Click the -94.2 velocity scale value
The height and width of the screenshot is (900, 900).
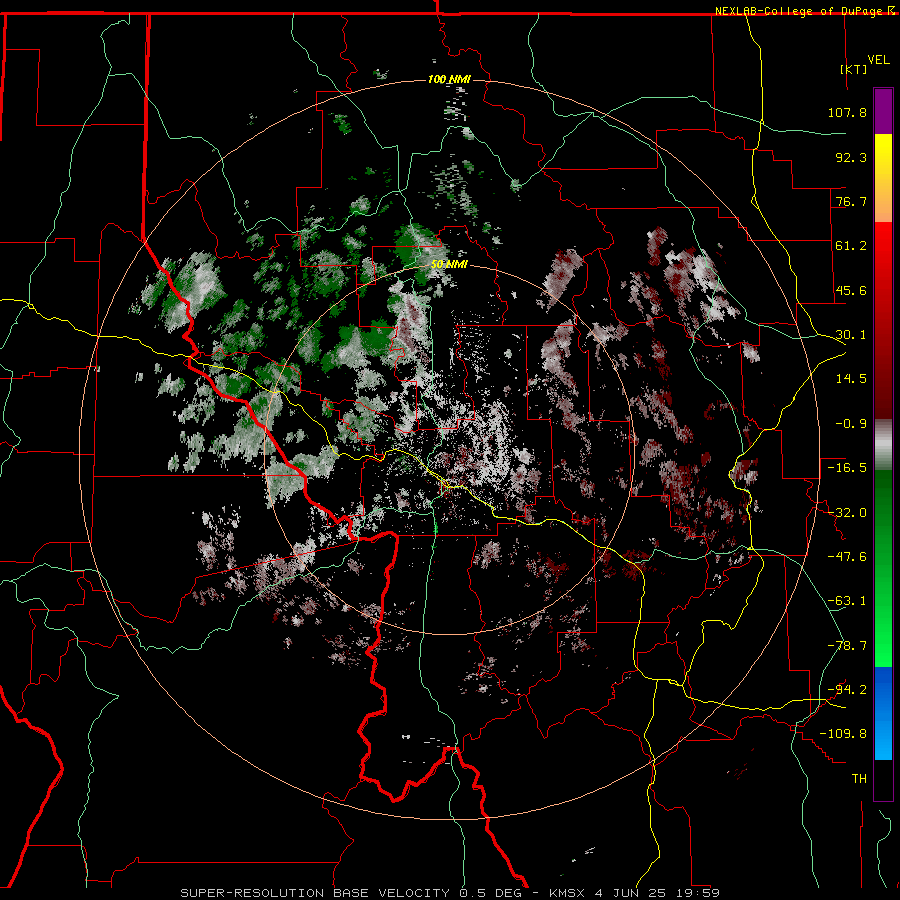click(x=847, y=690)
